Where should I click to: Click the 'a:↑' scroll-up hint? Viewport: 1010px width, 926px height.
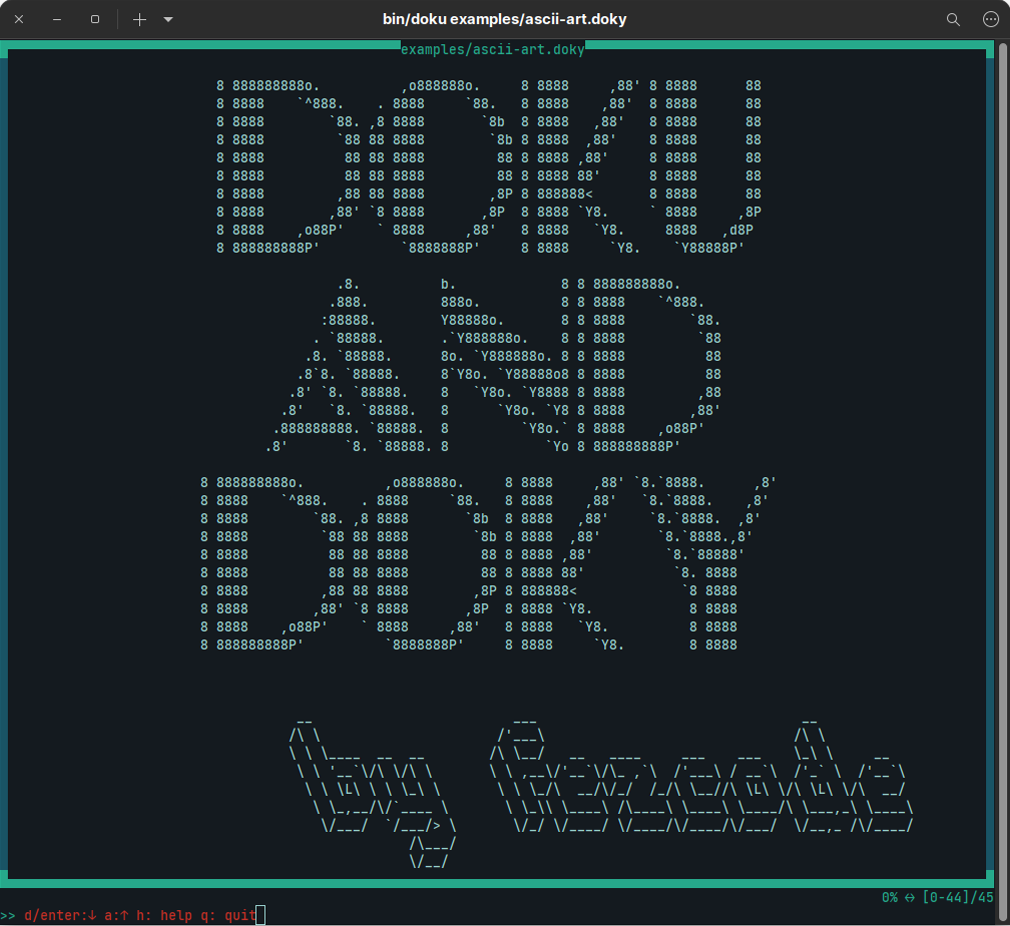[x=115, y=914]
